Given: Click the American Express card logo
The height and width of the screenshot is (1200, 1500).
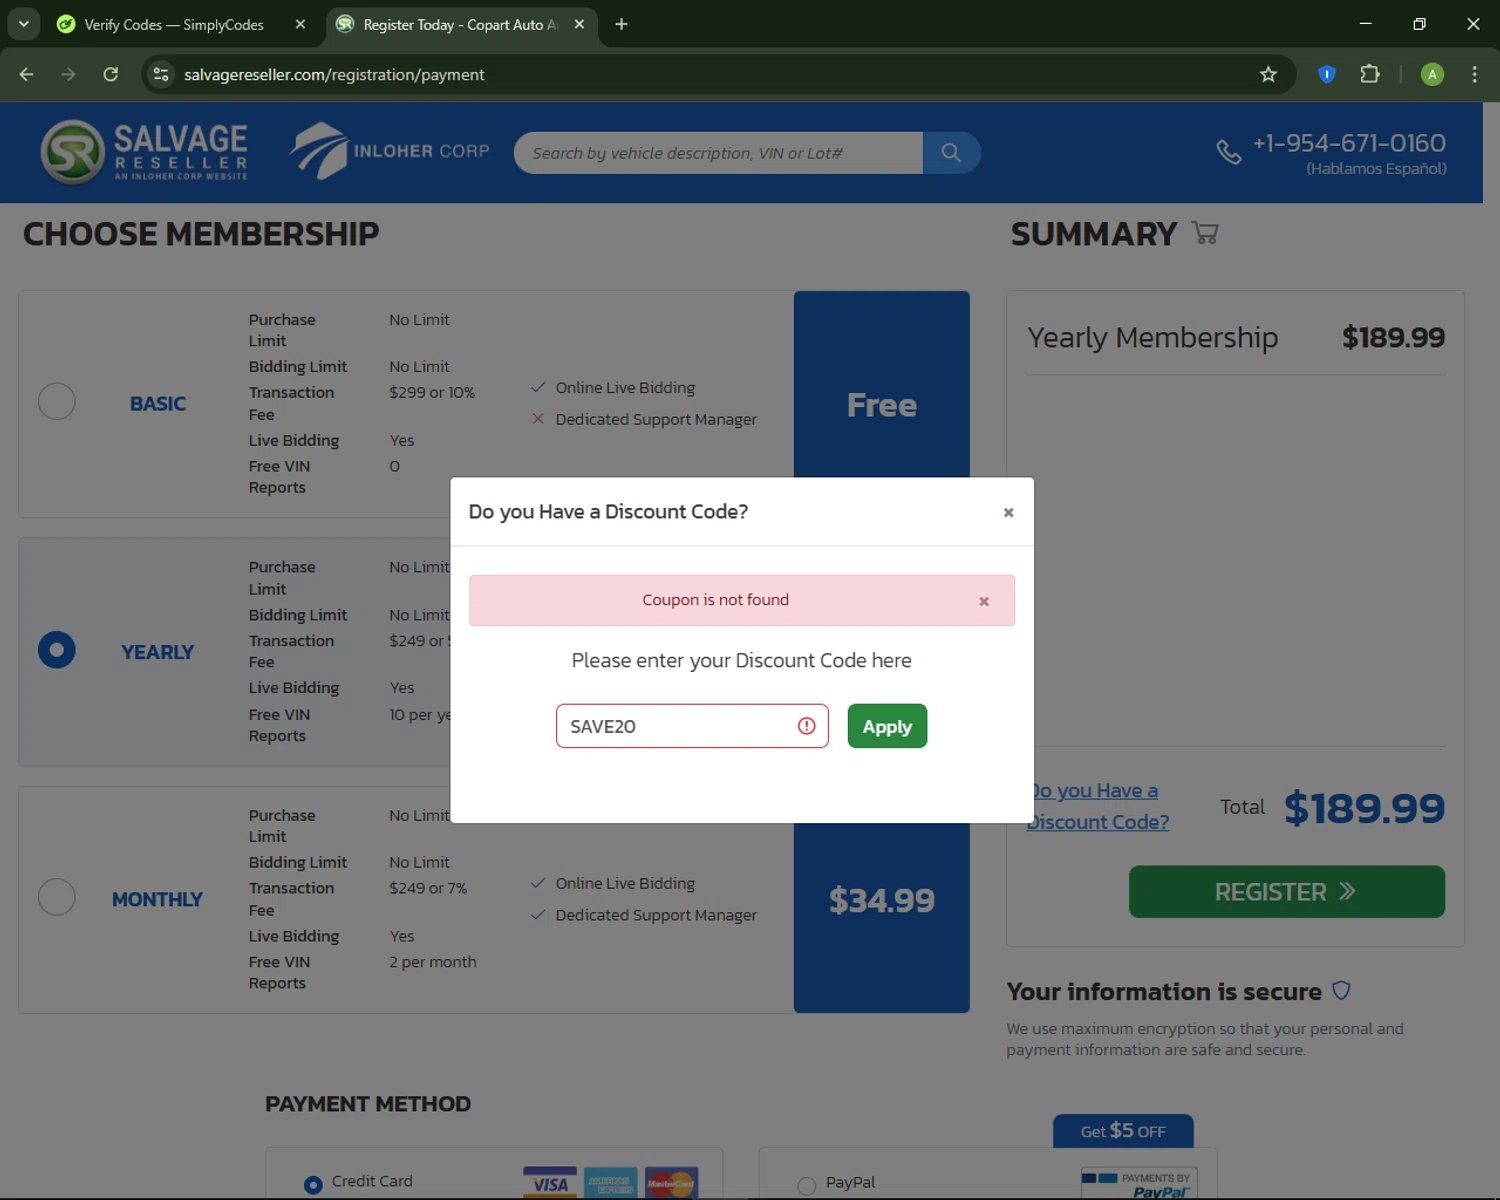Looking at the screenshot, I should (x=611, y=1183).
